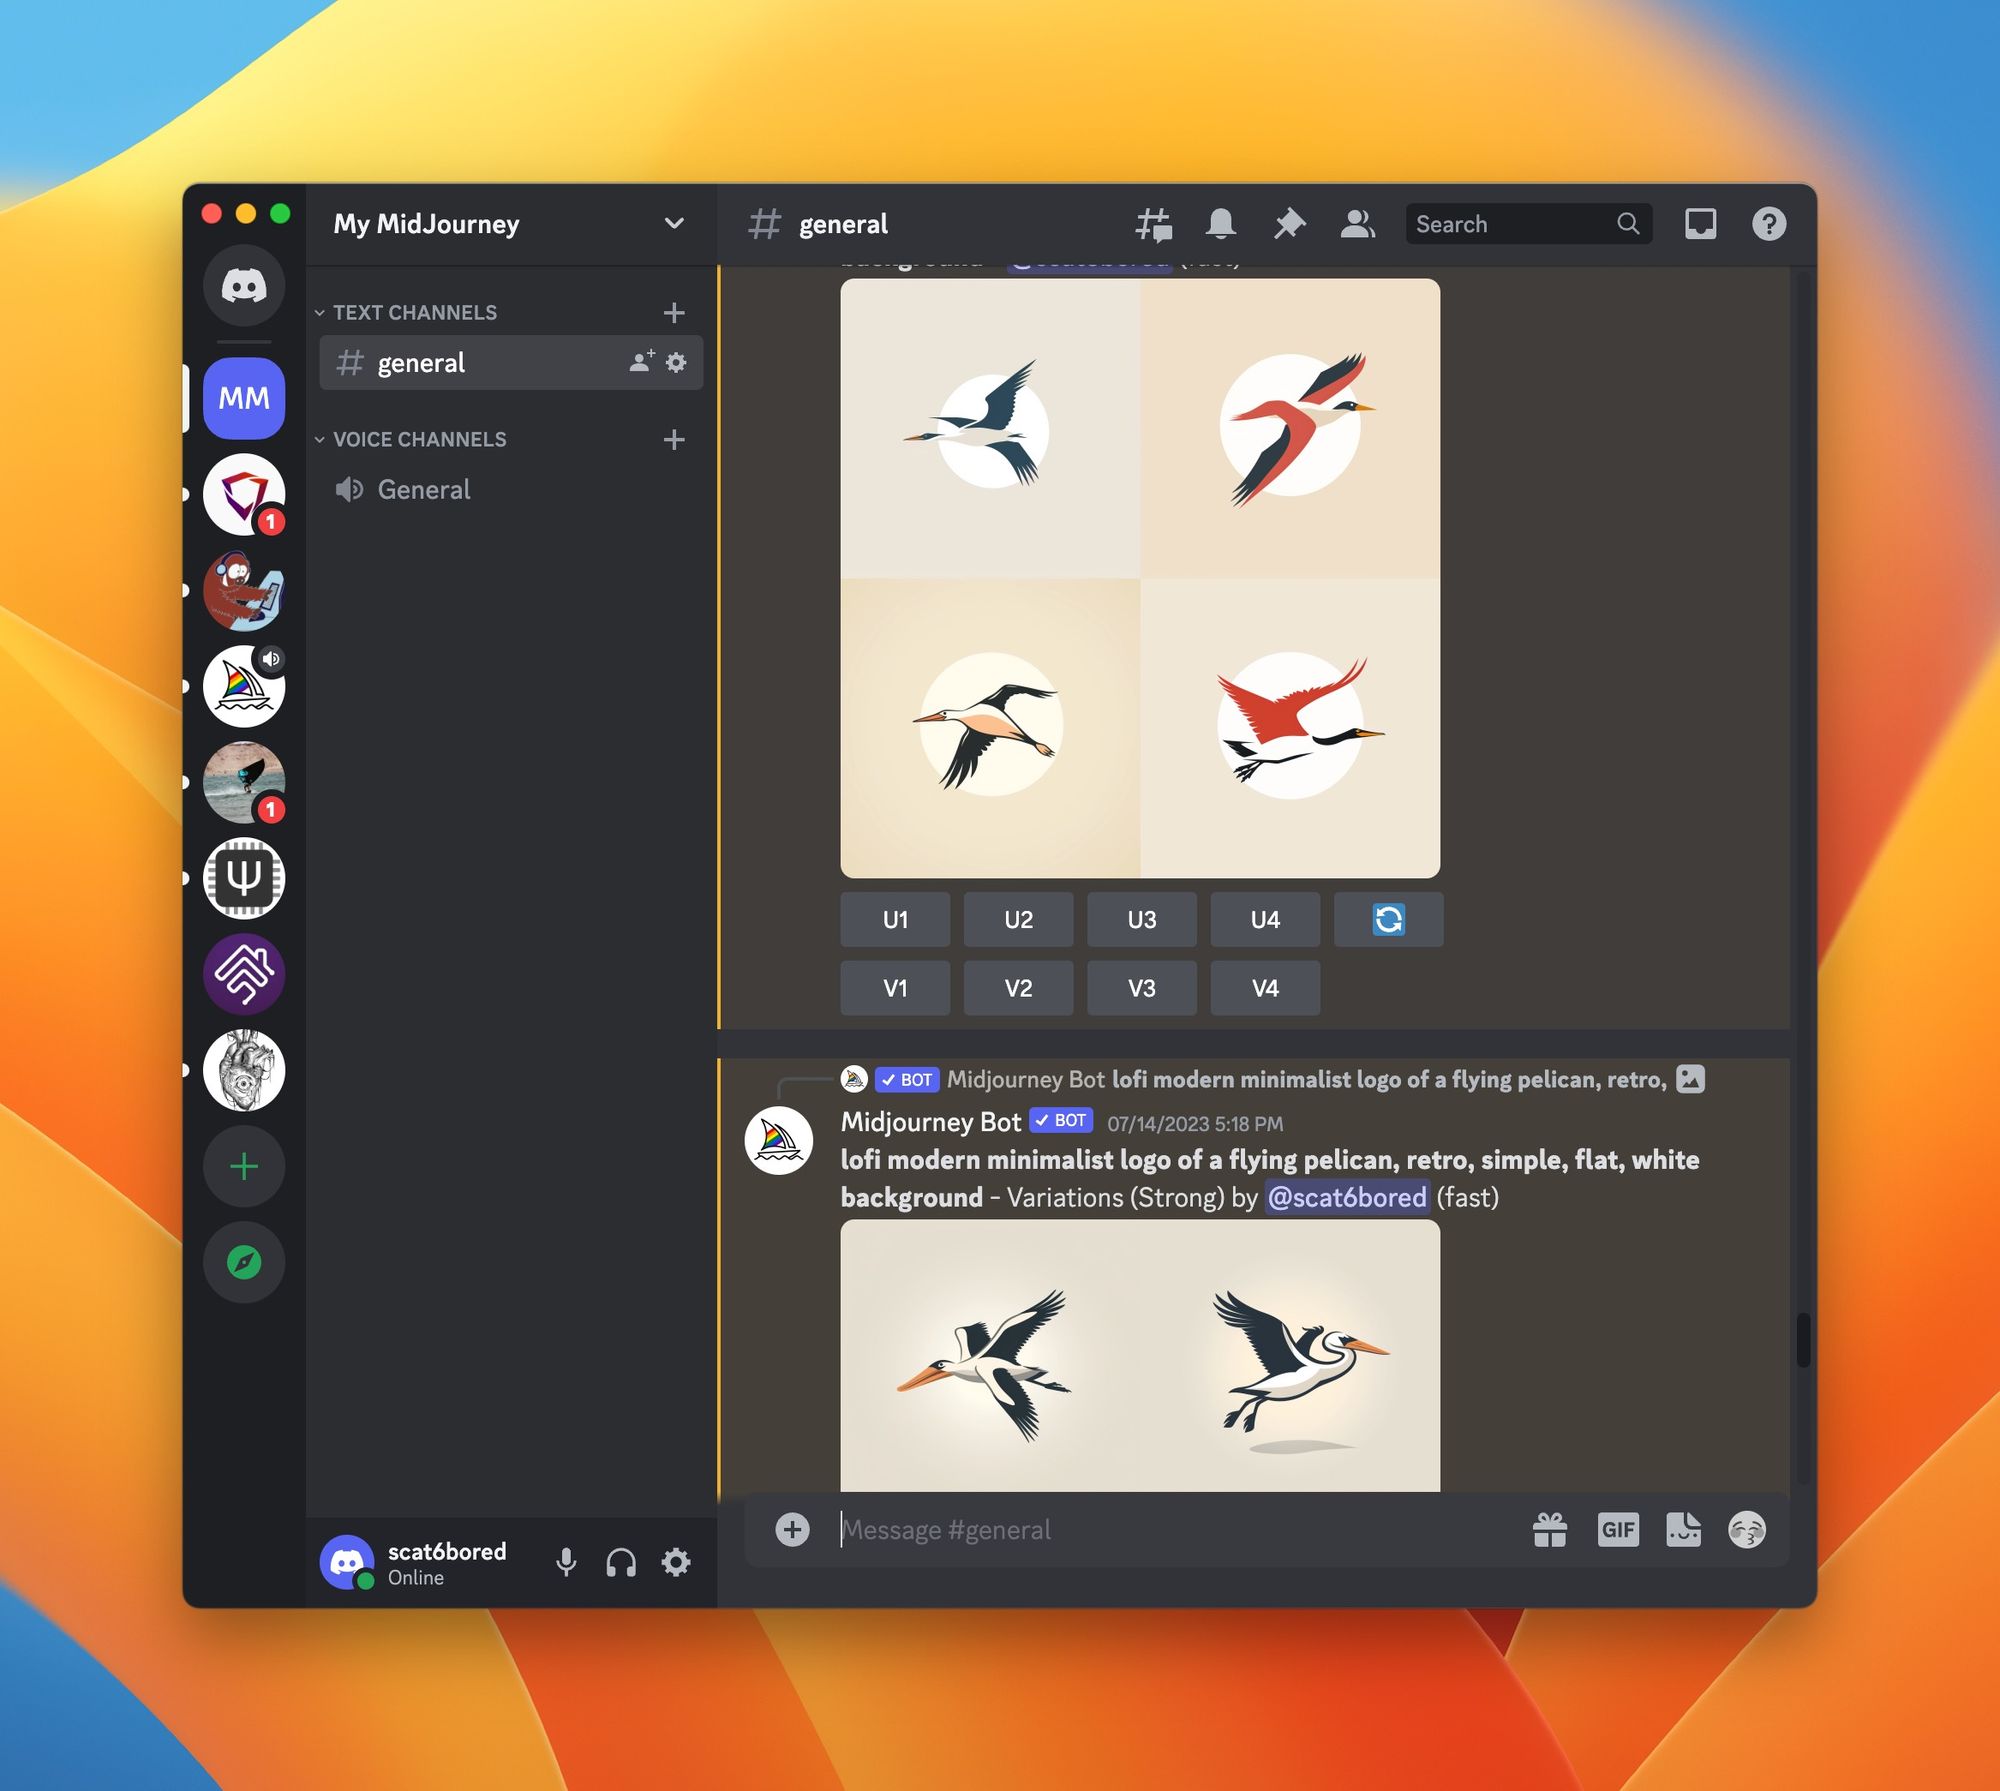The image size is (2000, 1791).
Task: Open the Midjourney sailboat server icon
Action: coord(244,686)
